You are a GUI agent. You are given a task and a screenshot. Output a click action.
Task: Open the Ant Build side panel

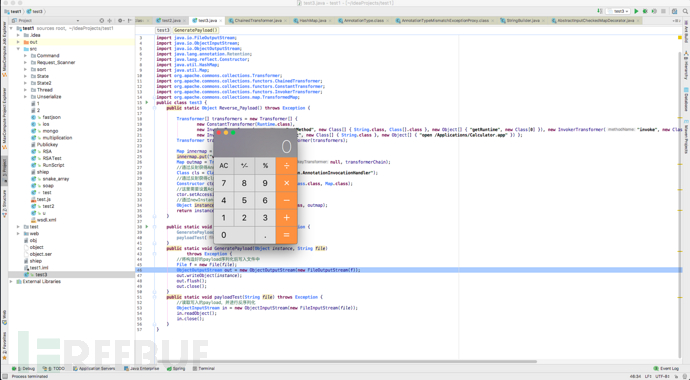(686, 33)
